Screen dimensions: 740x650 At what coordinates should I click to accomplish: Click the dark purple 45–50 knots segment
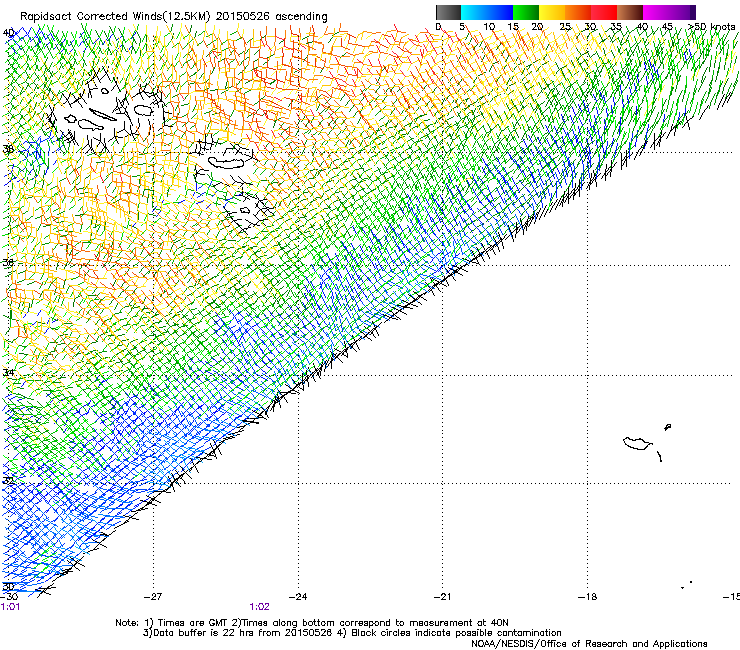pos(682,12)
